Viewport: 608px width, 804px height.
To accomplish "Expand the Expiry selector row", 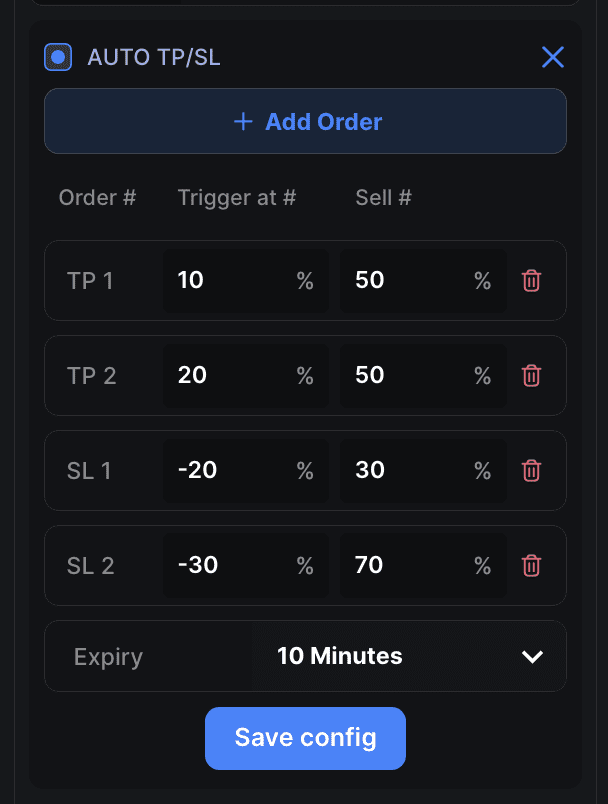I will click(x=306, y=656).
